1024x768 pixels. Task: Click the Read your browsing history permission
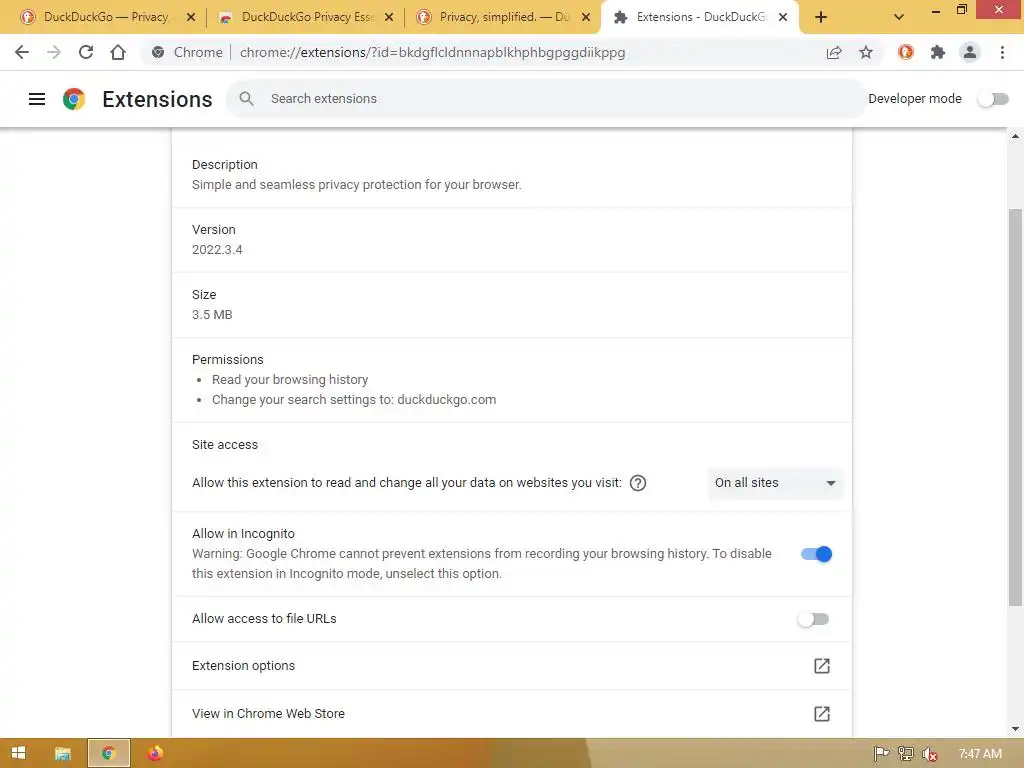[x=290, y=379]
